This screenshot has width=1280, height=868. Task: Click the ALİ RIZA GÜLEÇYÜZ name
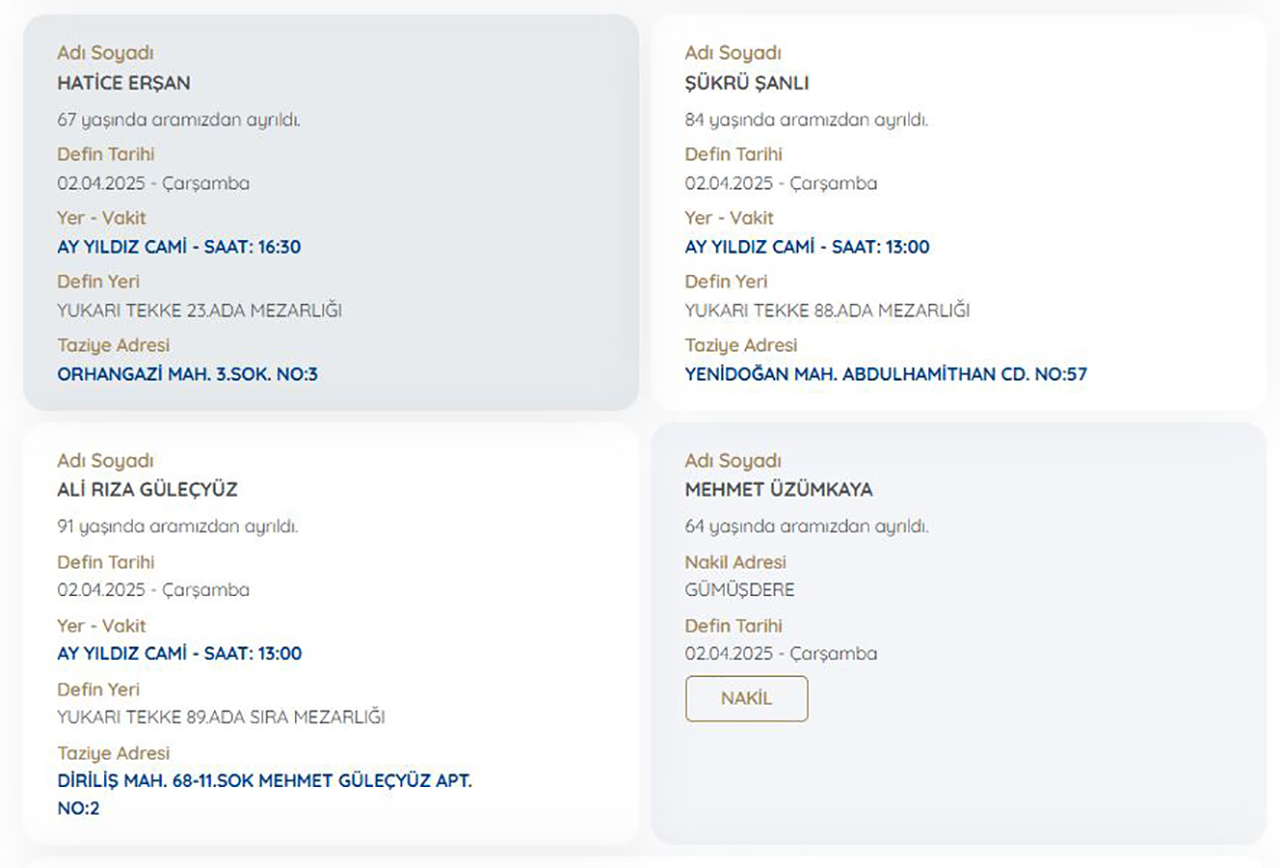coord(147,490)
